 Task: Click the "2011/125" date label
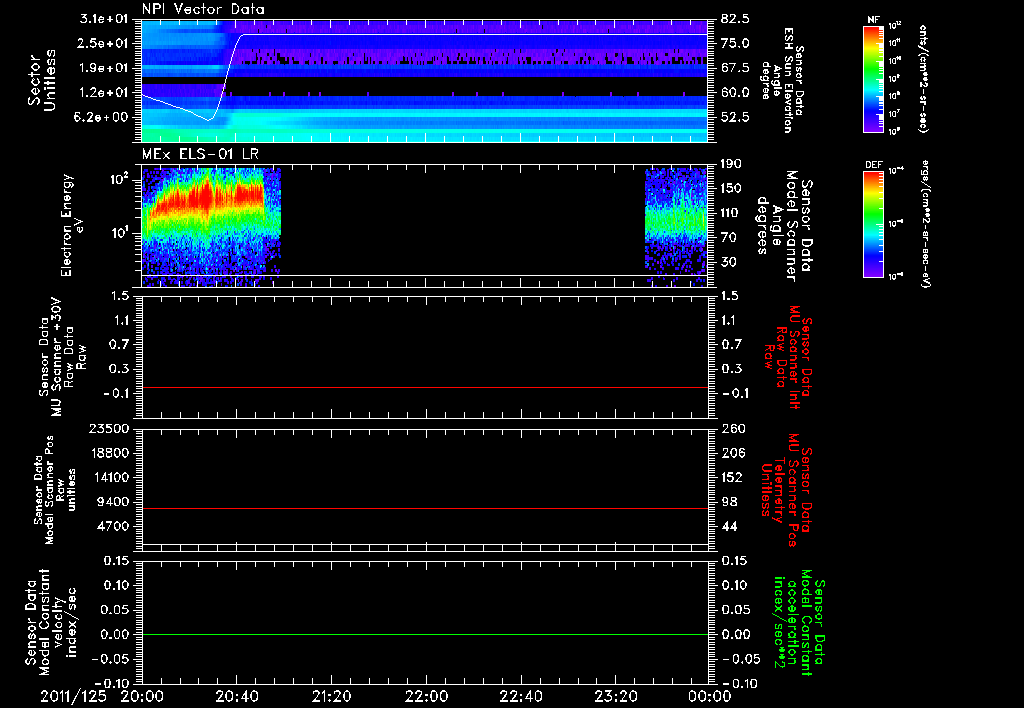coord(73,696)
